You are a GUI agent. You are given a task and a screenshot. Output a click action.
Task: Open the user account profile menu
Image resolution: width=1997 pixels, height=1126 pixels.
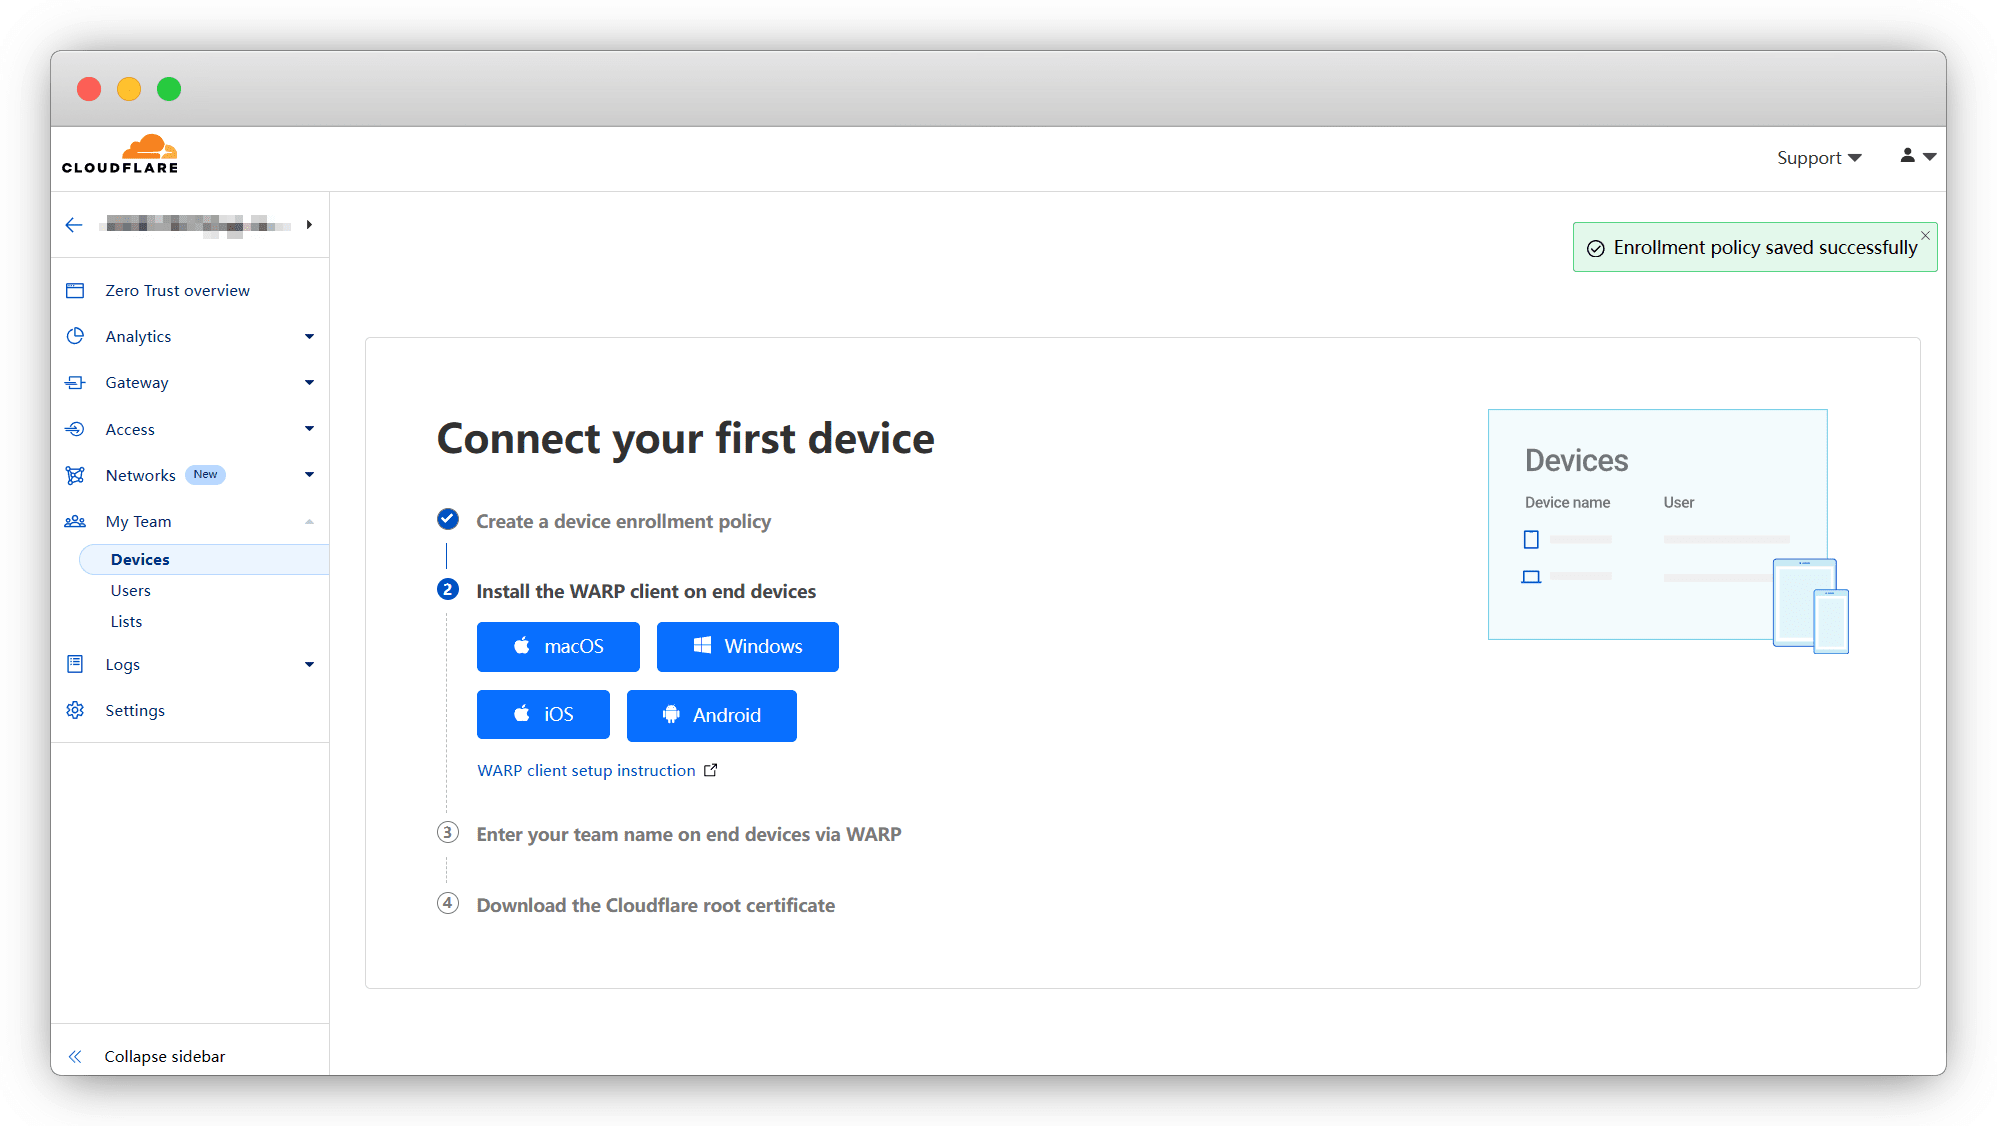pos(1918,156)
